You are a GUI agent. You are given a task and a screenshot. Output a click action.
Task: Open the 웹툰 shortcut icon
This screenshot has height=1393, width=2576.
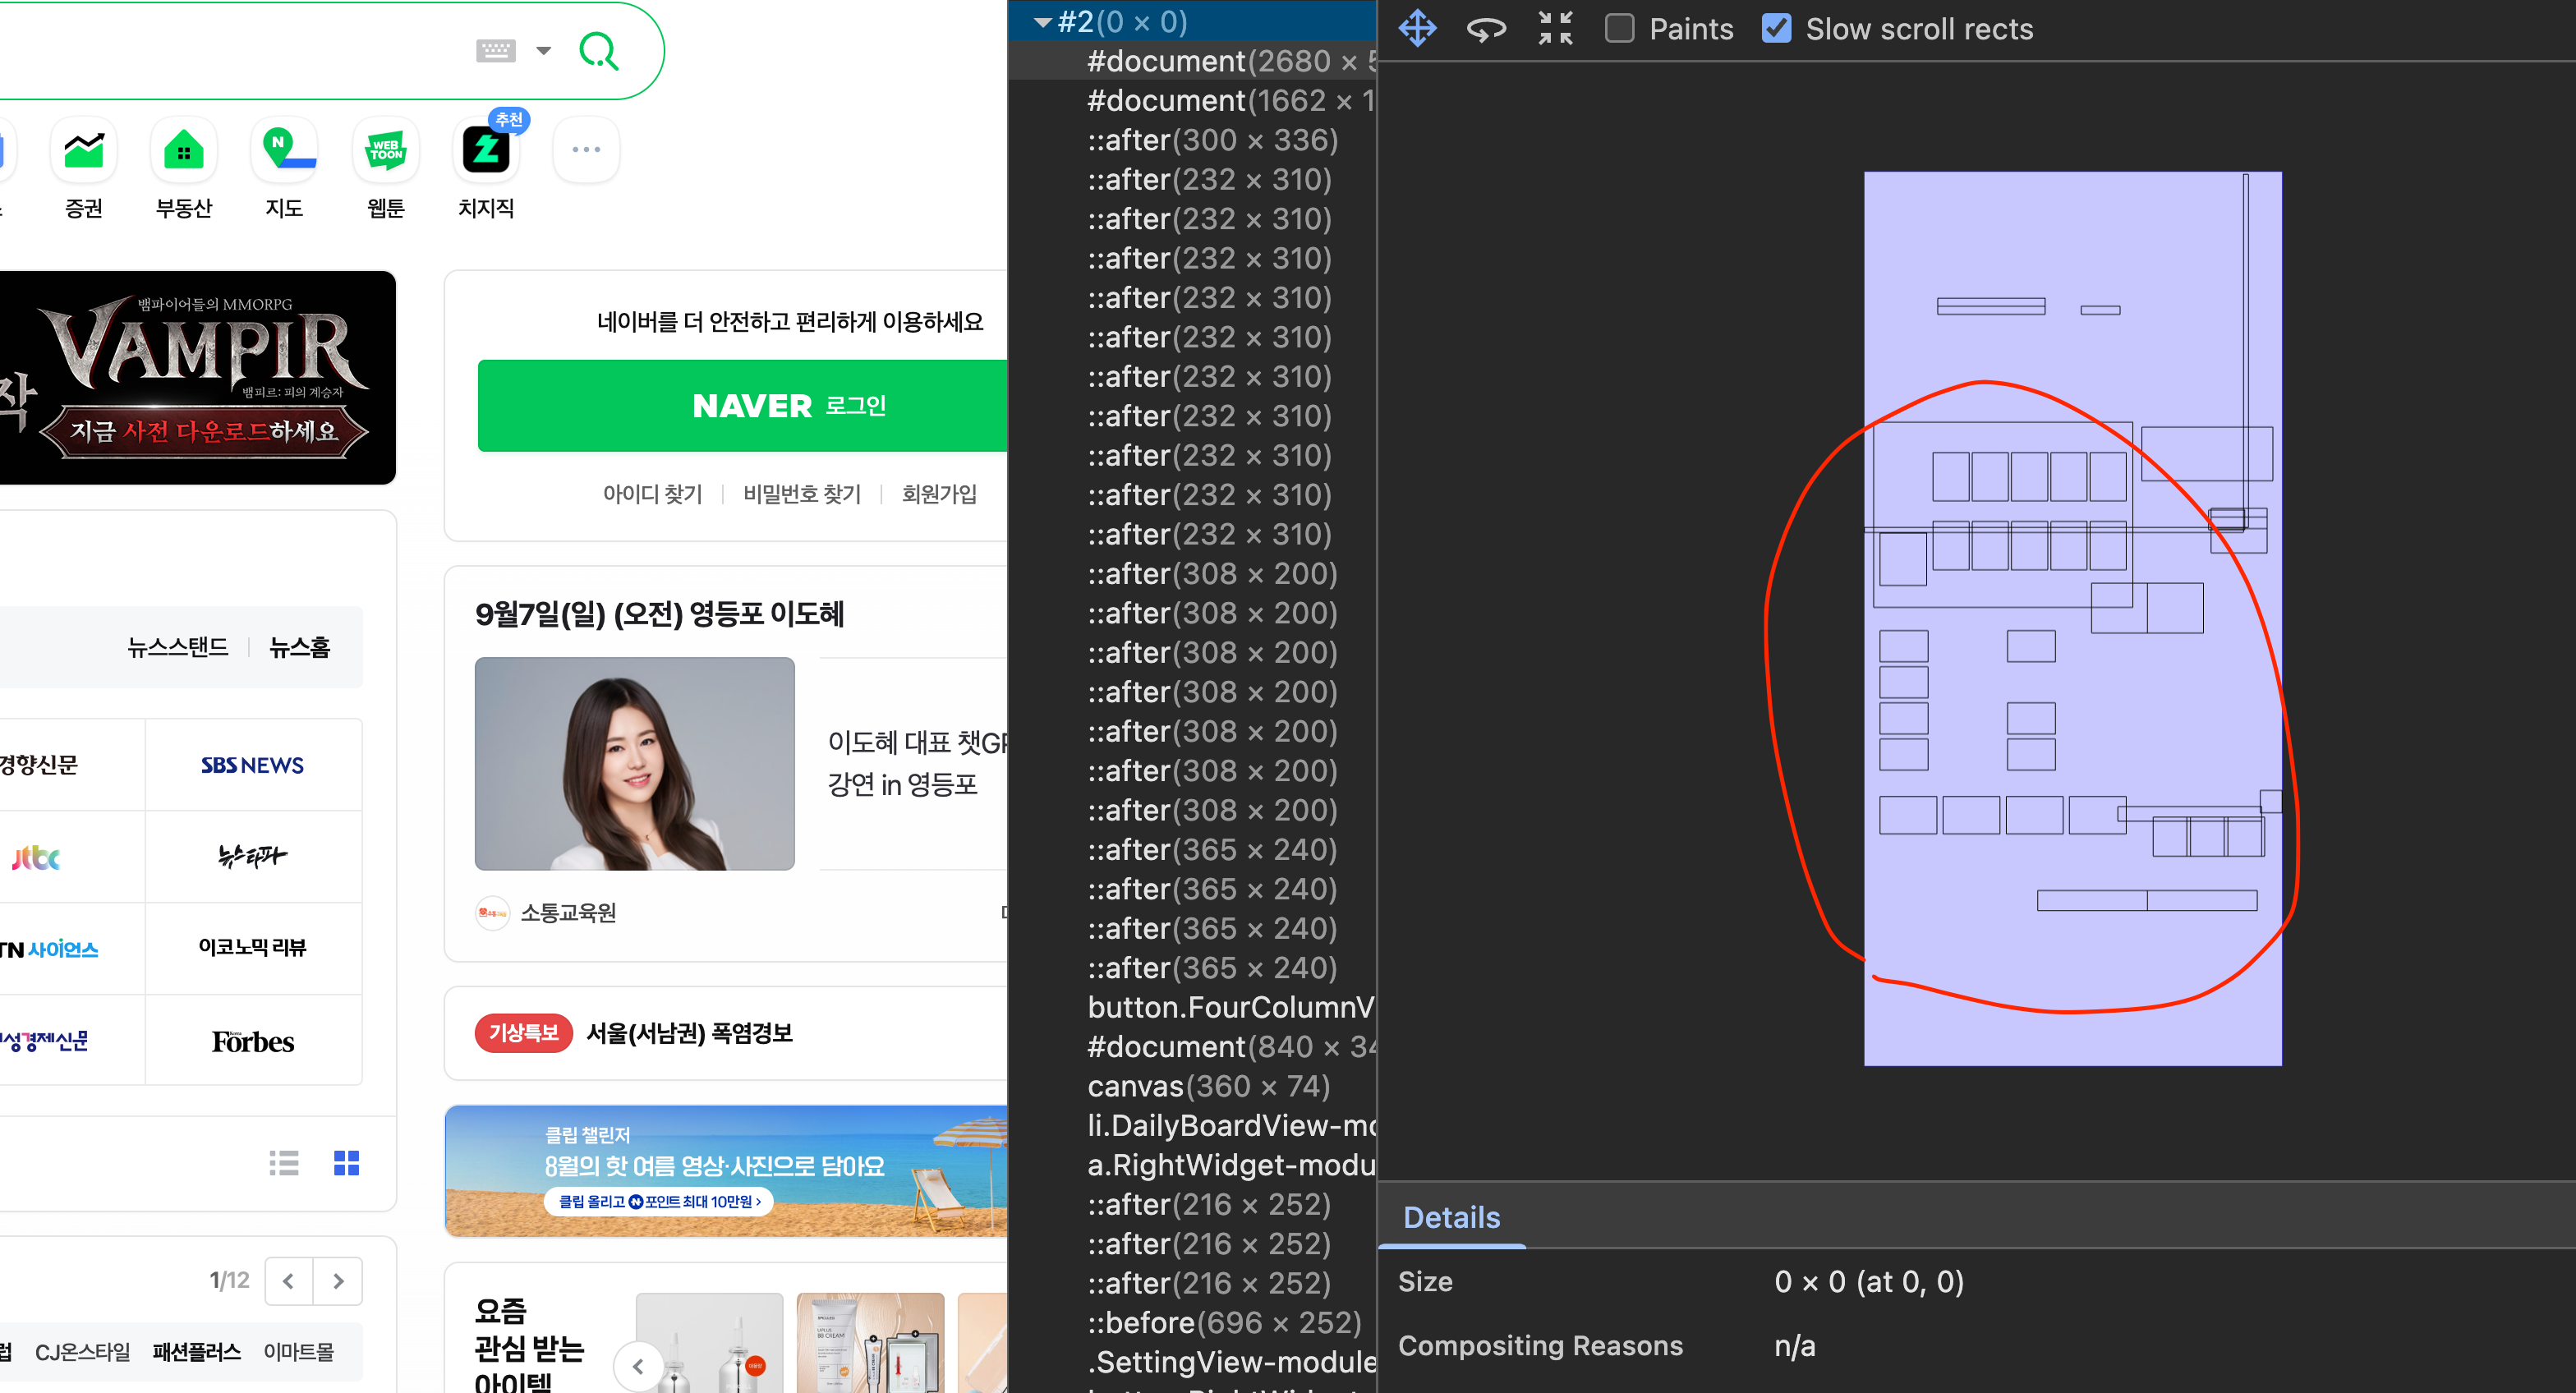(x=385, y=152)
